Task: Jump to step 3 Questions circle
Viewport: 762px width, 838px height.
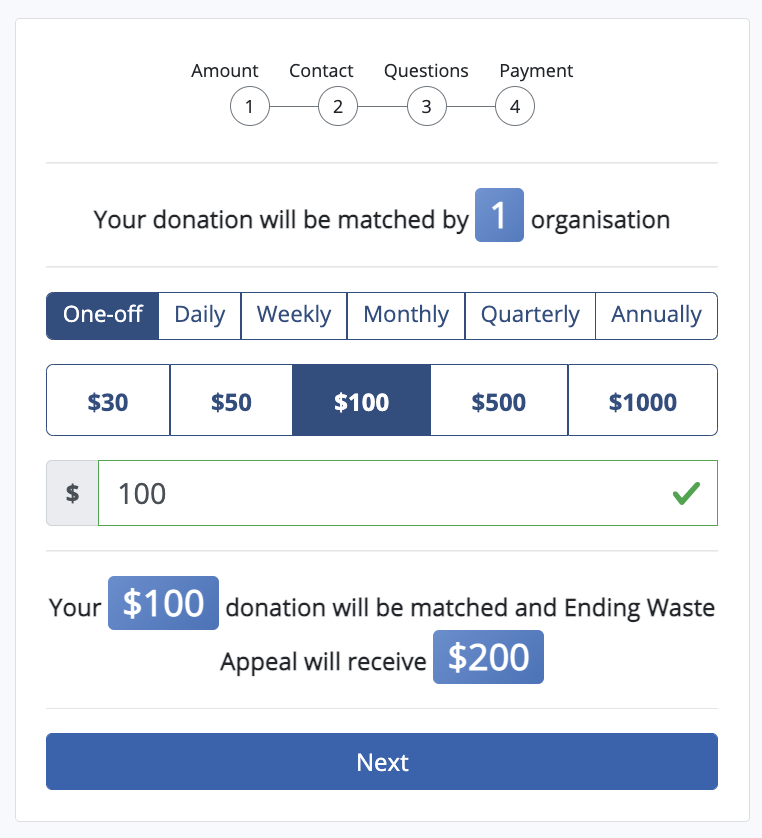Action: pos(427,107)
